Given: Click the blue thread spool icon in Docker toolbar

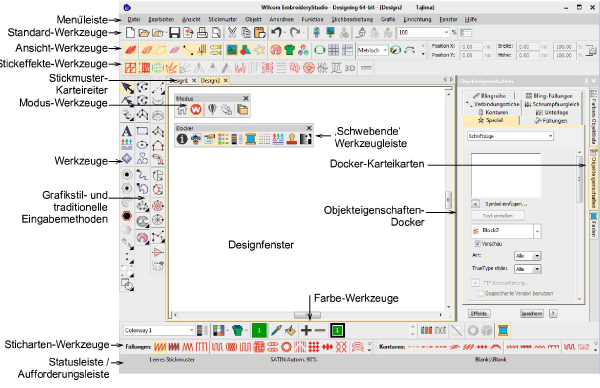Looking at the screenshot, I should click(x=251, y=139).
